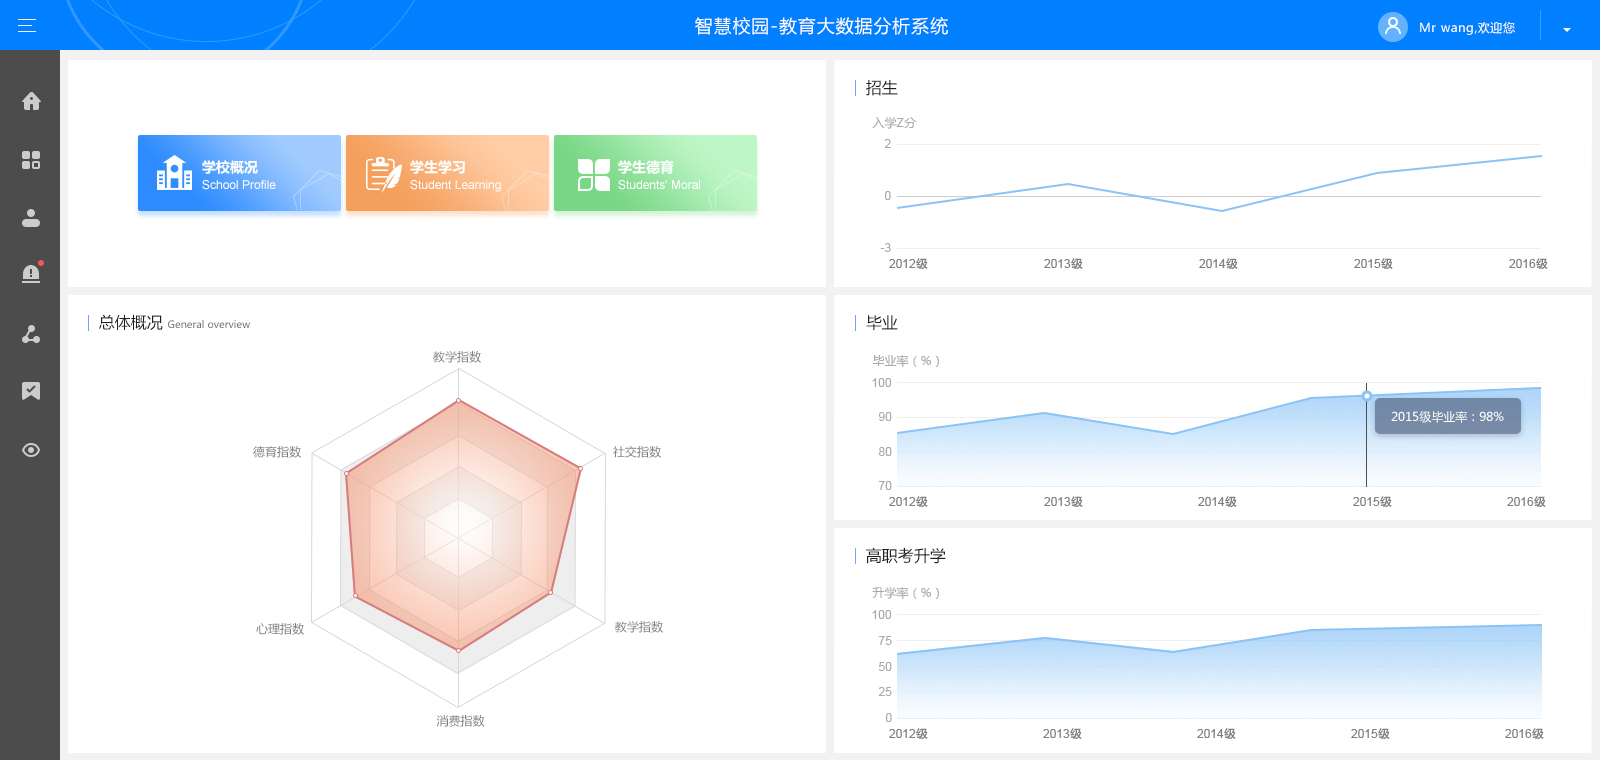The height and width of the screenshot is (760, 1600).
Task: Open the dashboard grid icon in the sidebar
Action: (x=31, y=160)
